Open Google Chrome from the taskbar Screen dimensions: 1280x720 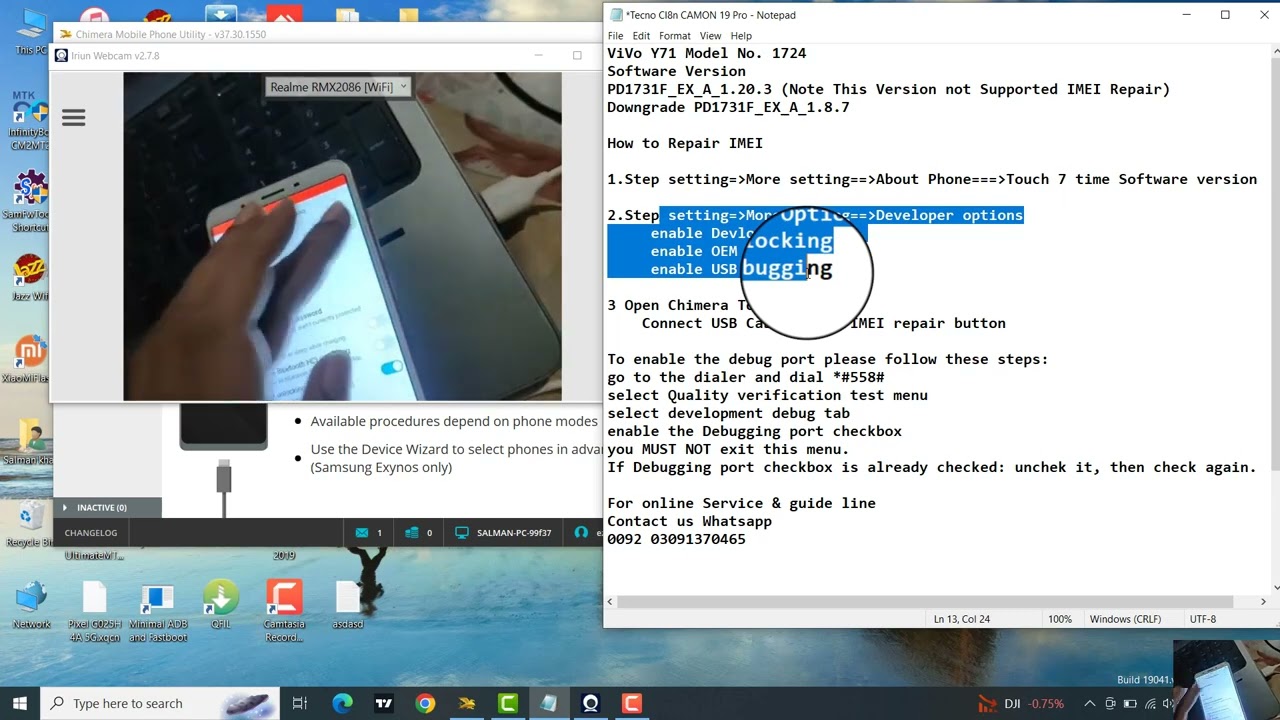click(x=425, y=703)
